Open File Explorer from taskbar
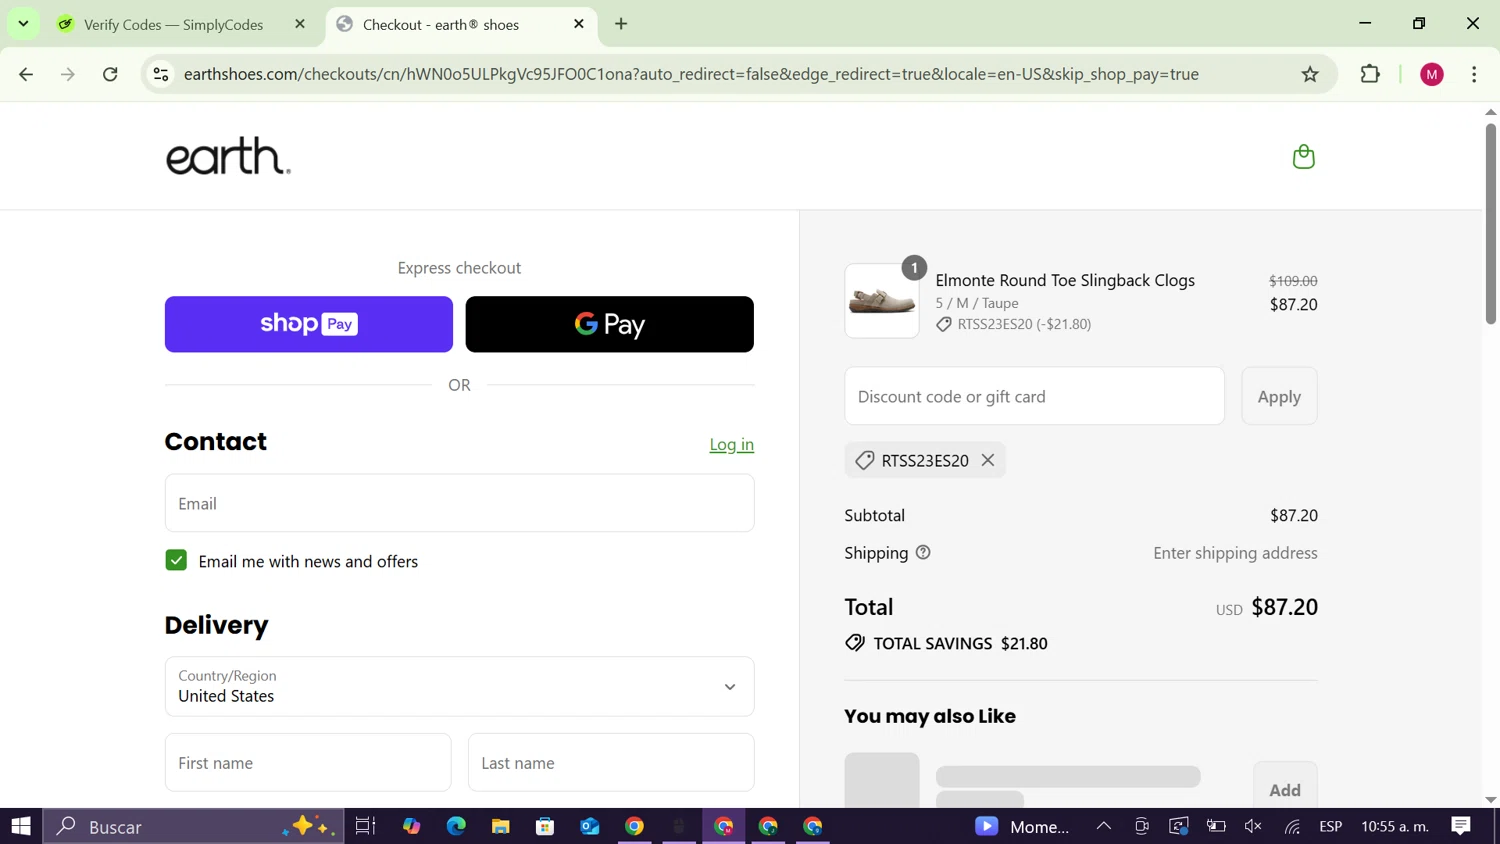Viewport: 1500px width, 844px height. (x=500, y=826)
